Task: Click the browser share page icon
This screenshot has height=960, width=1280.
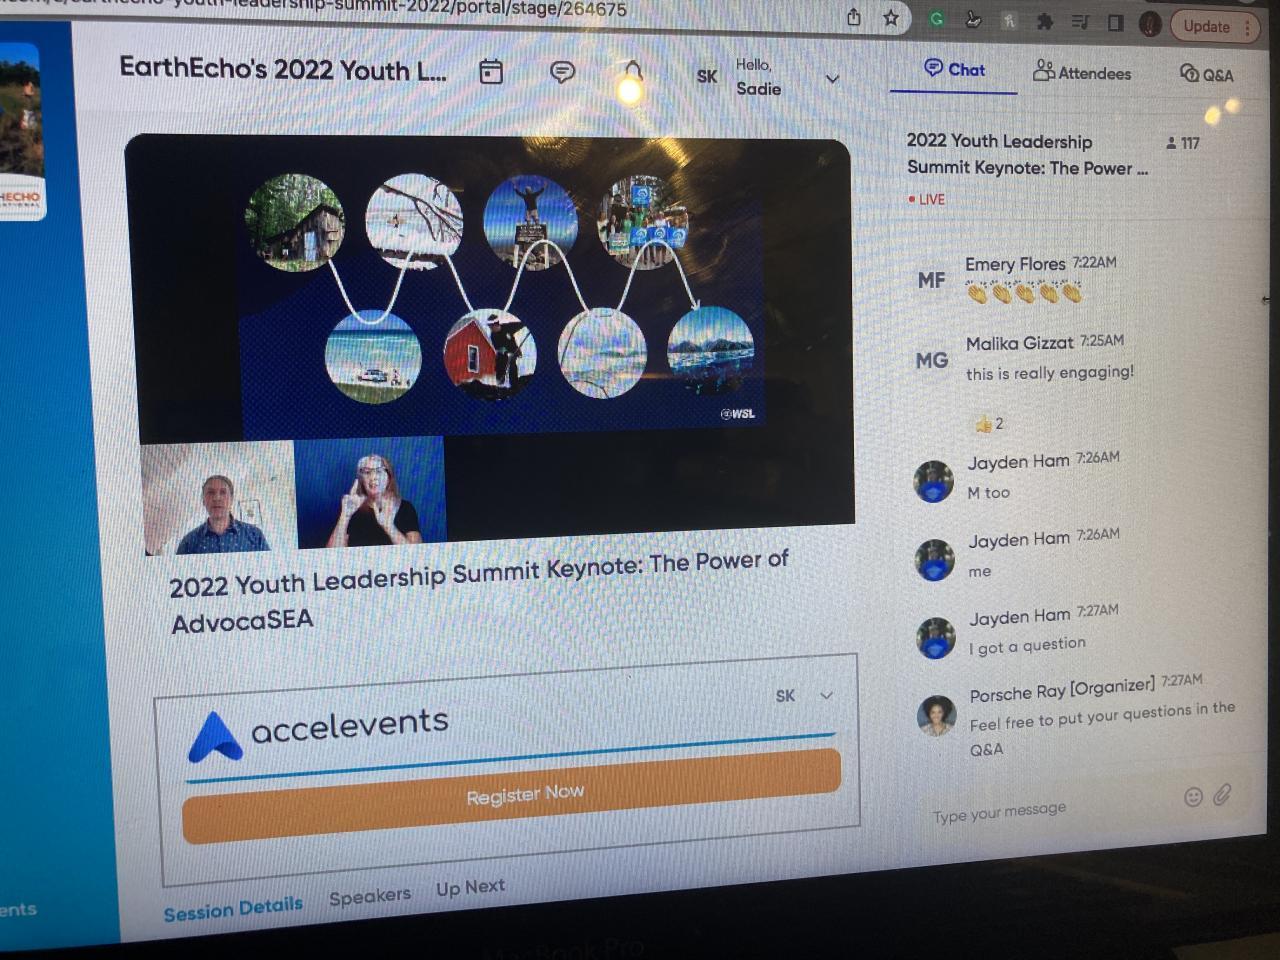Action: (853, 17)
